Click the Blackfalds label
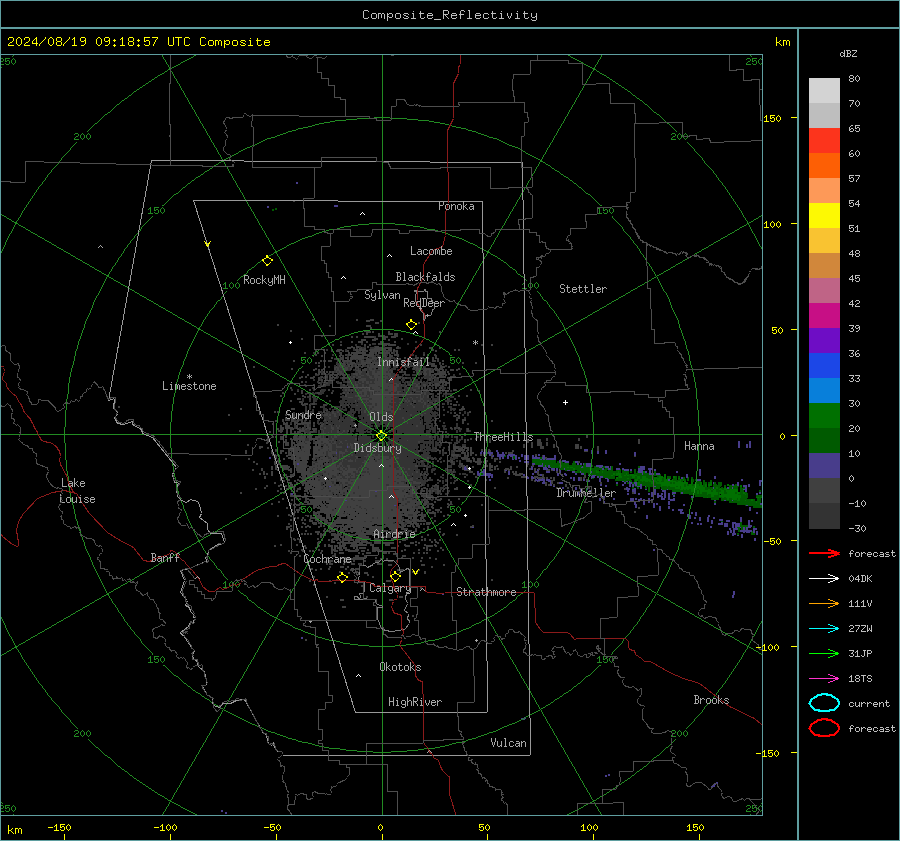The image size is (900, 841). pos(425,277)
